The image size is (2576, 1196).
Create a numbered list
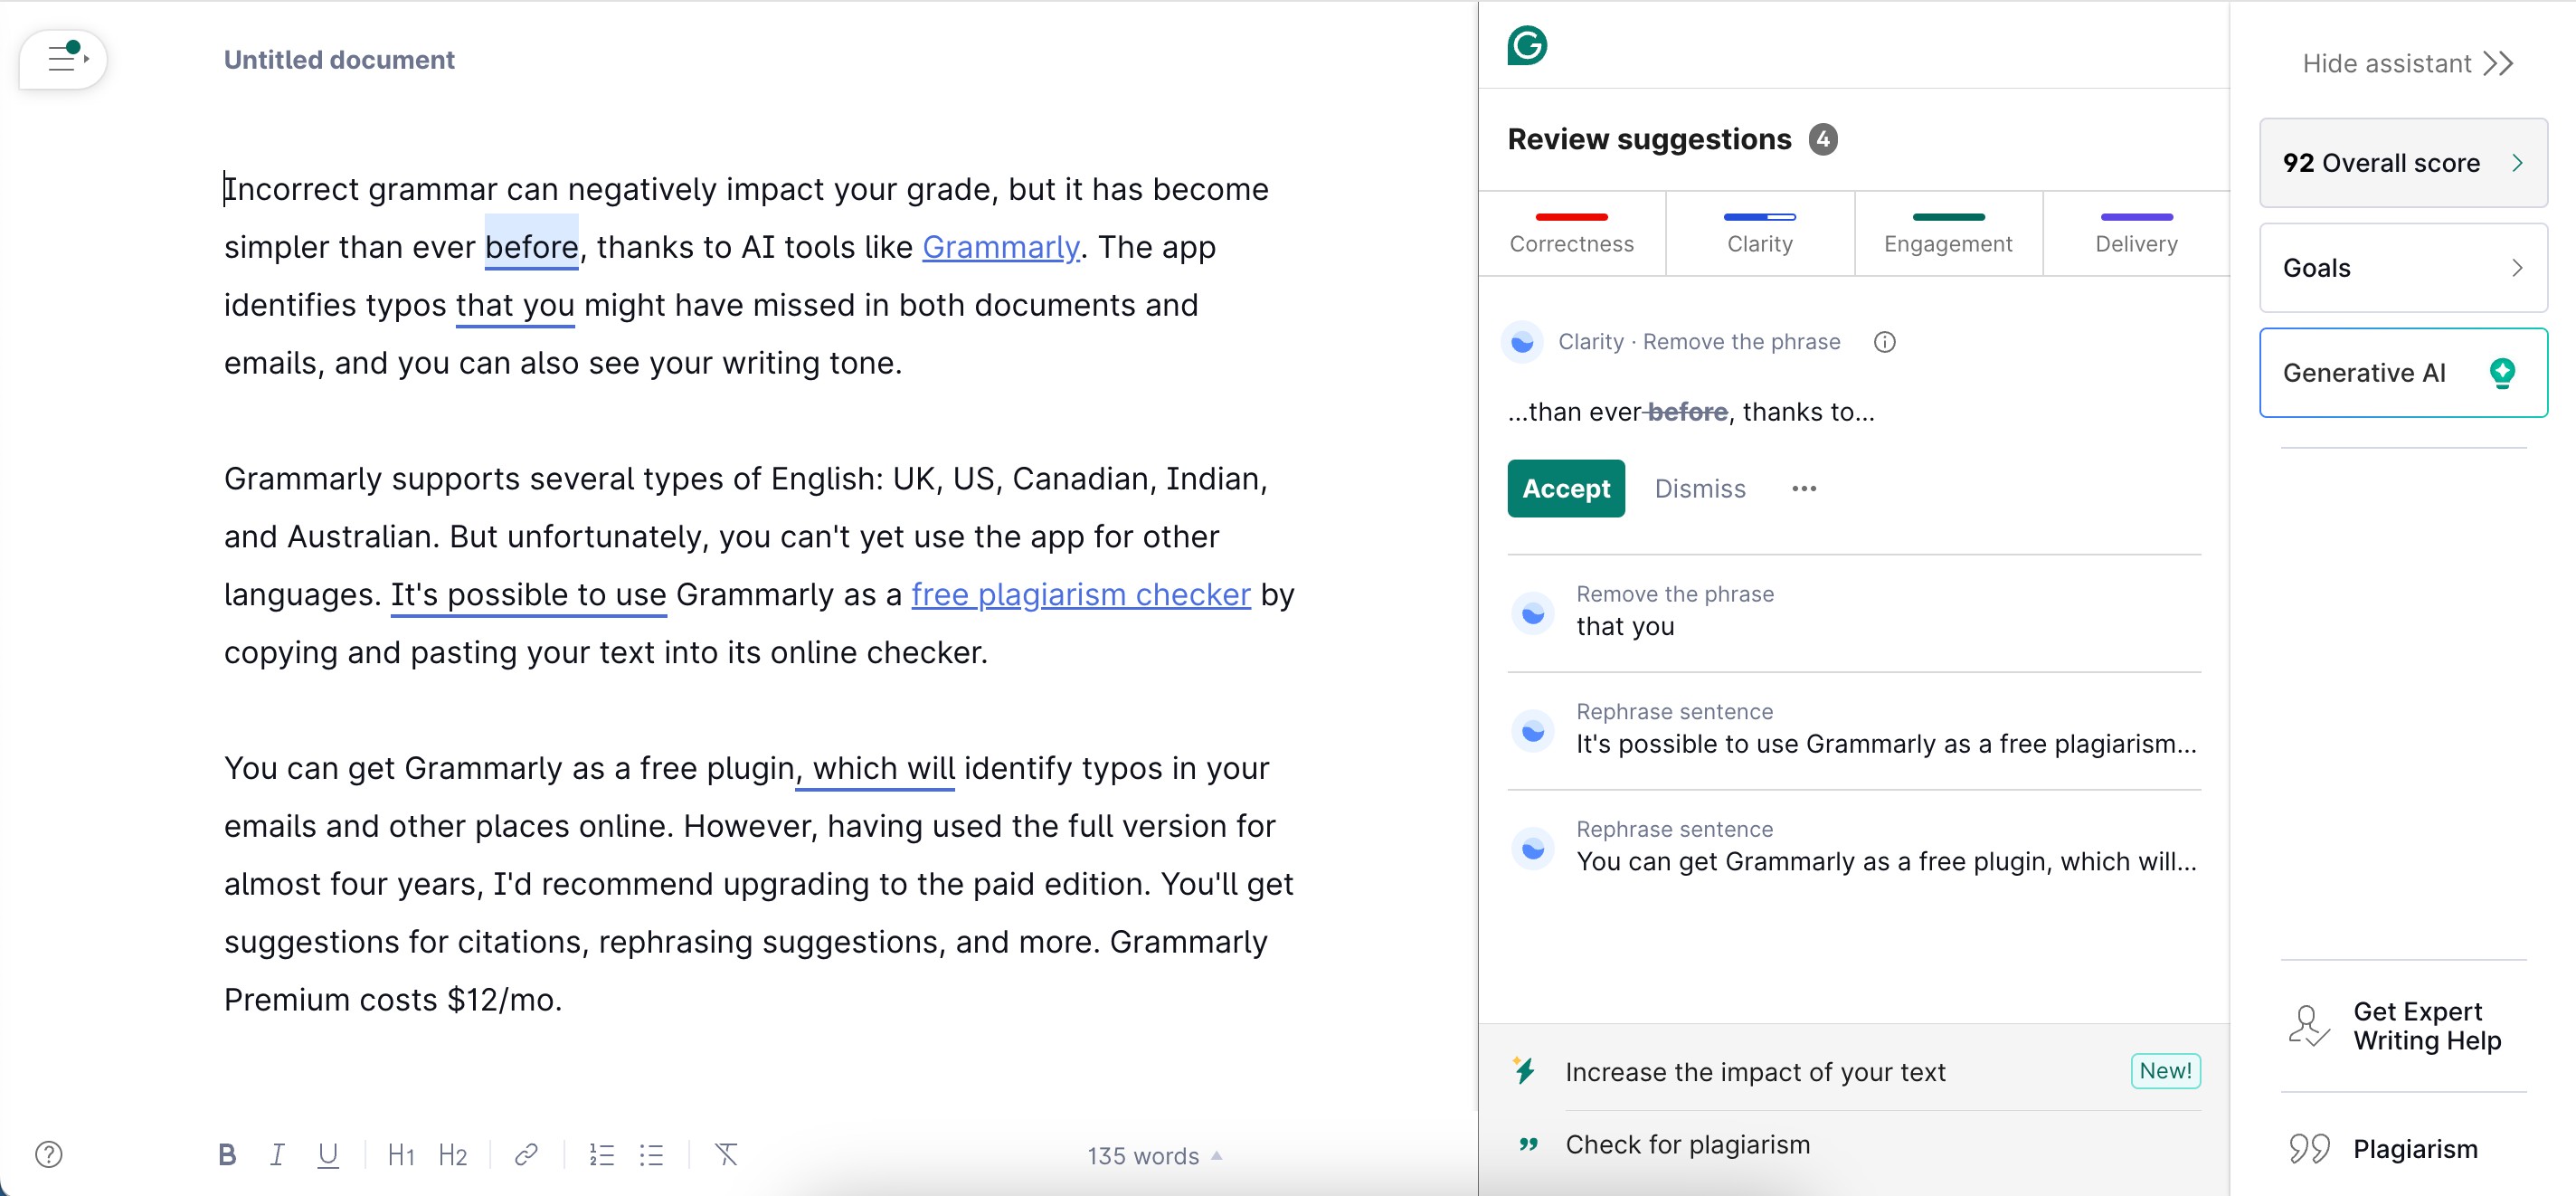pyautogui.click(x=601, y=1155)
